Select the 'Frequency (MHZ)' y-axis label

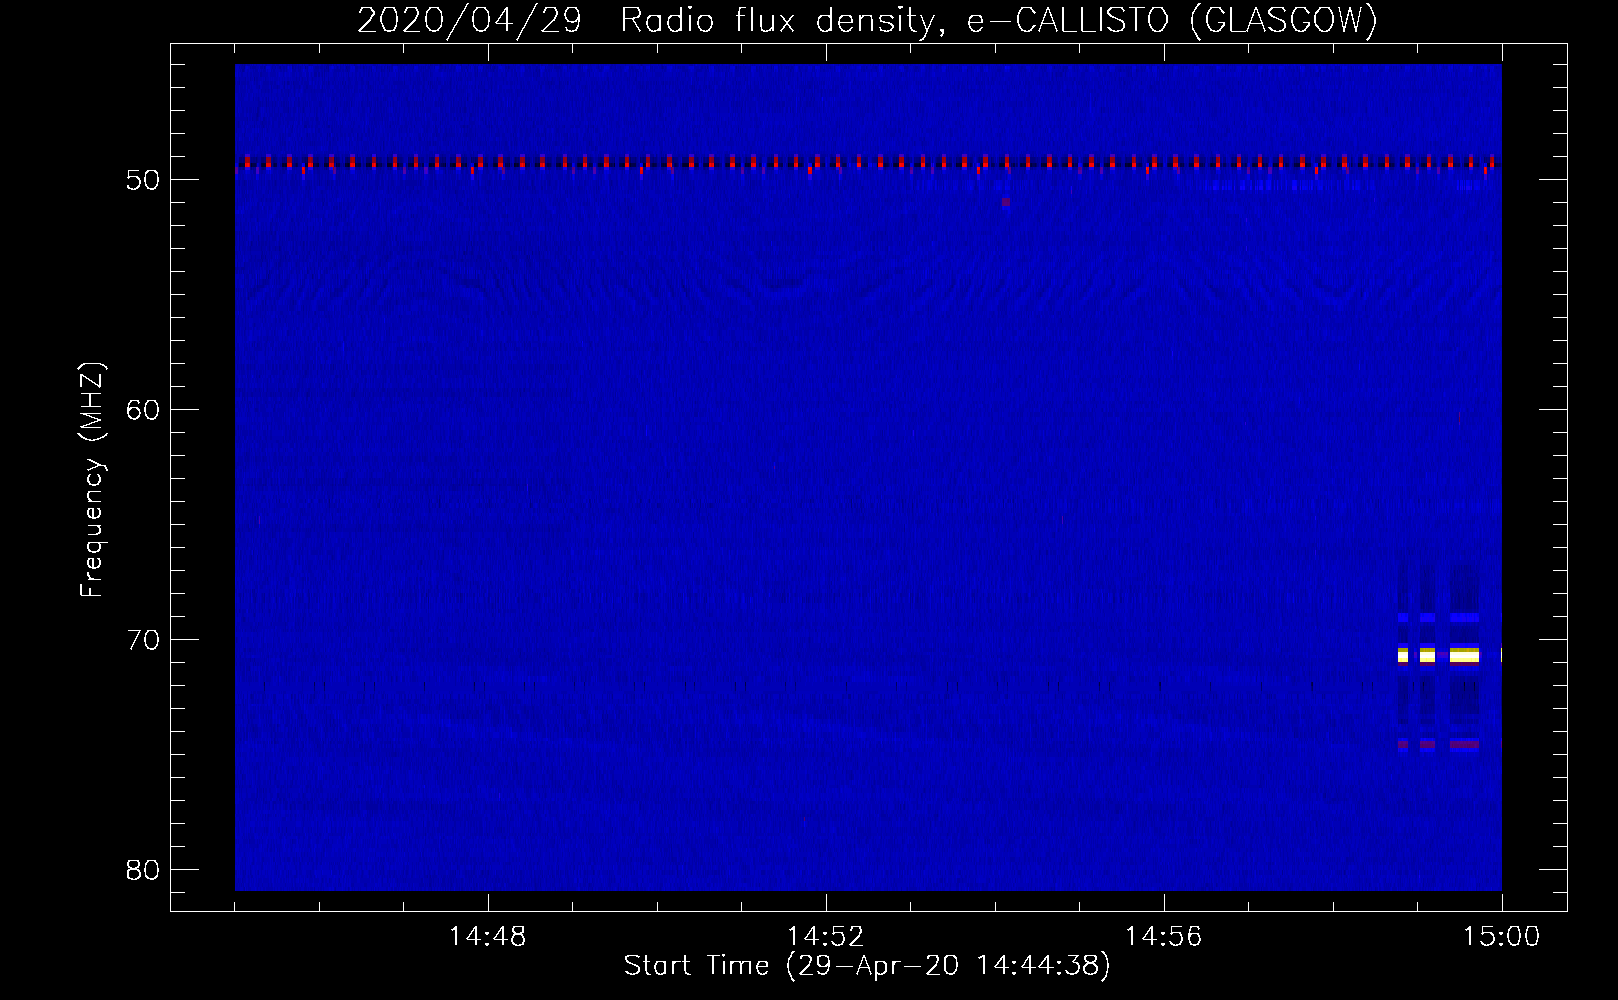point(93,480)
